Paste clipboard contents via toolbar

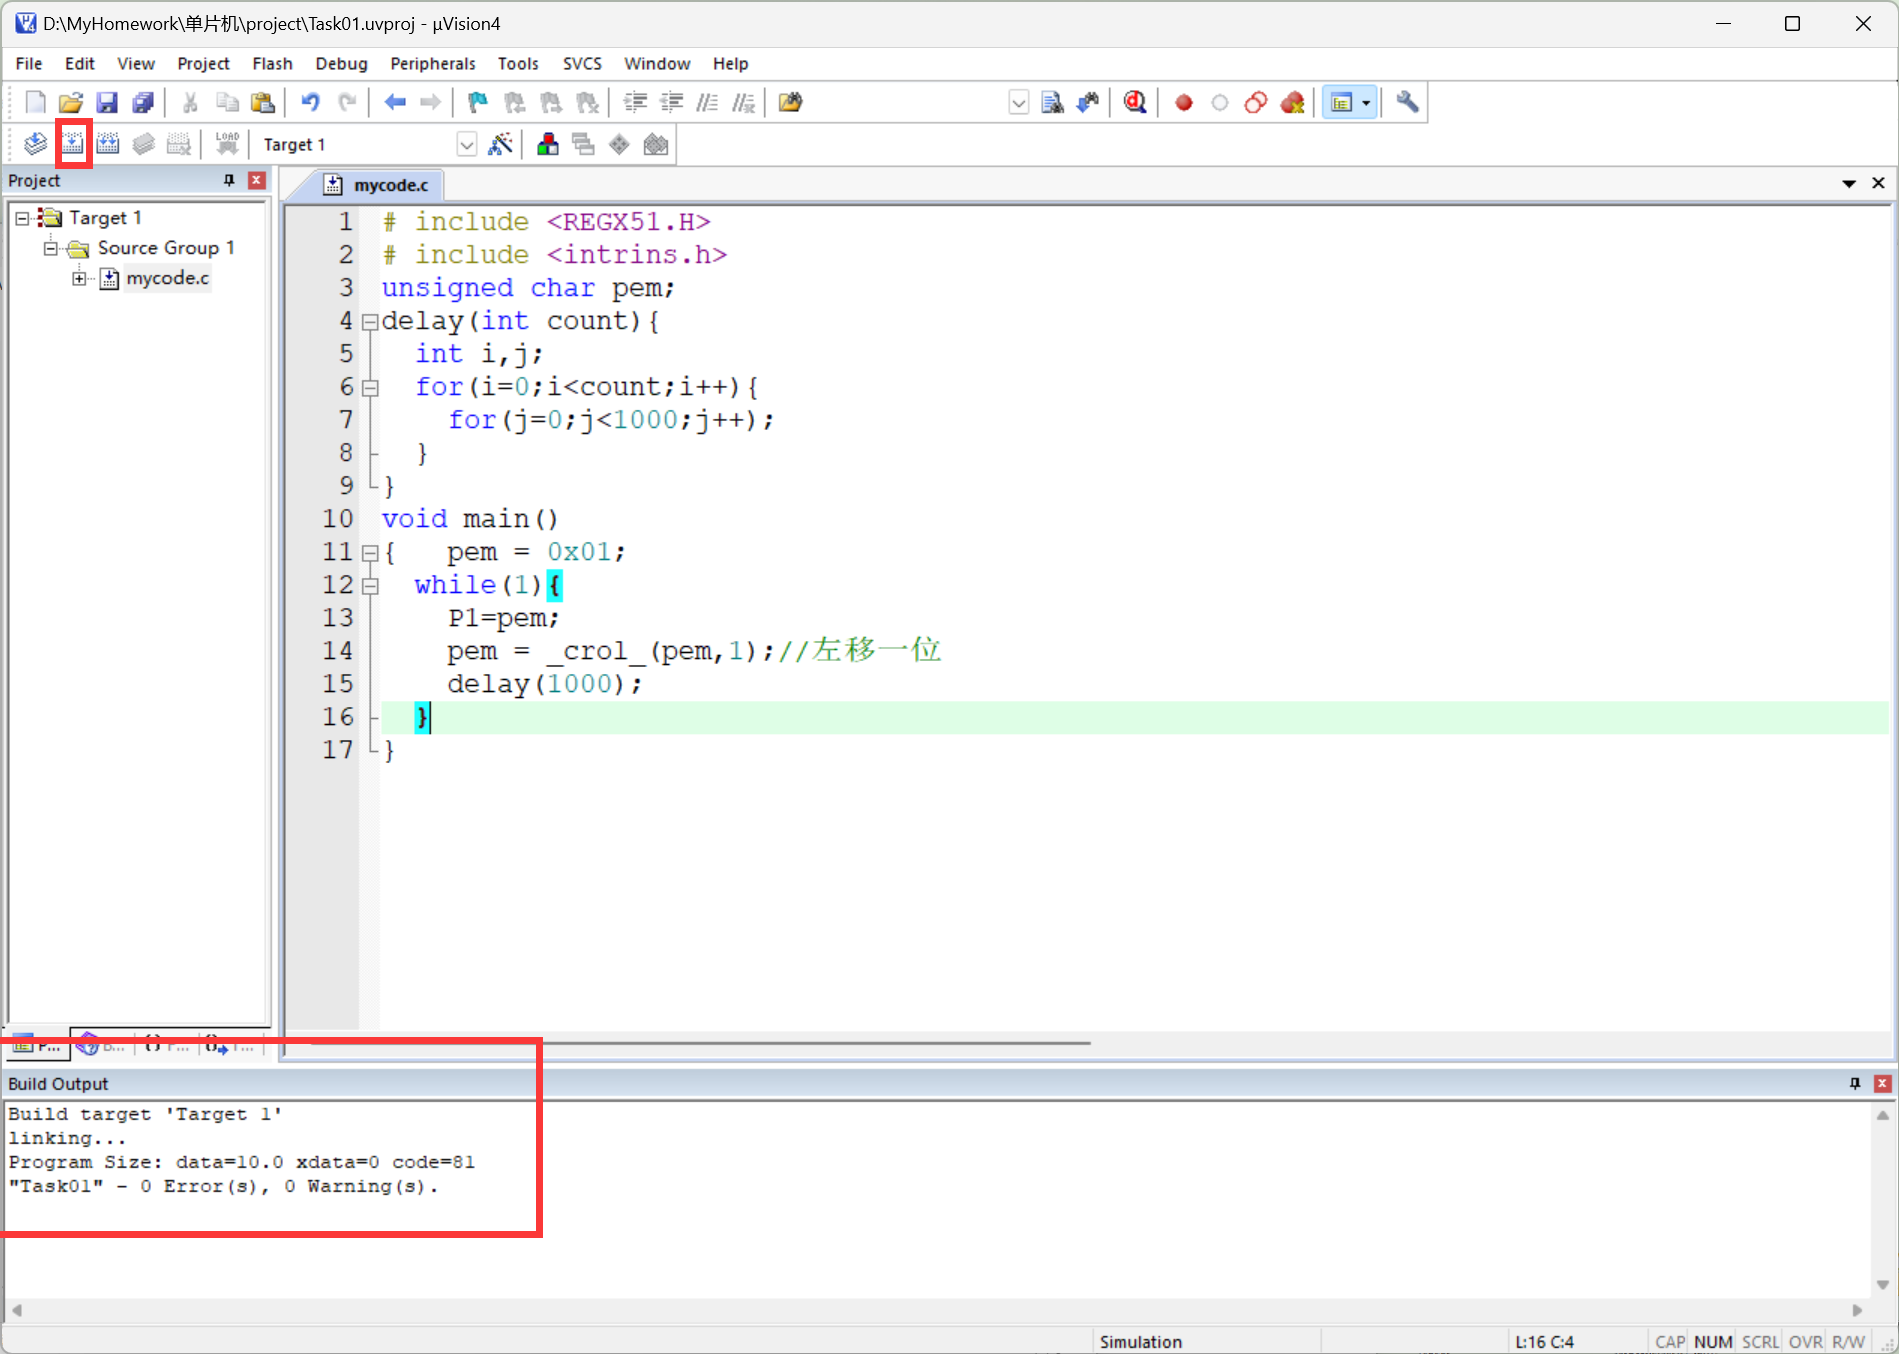click(263, 102)
